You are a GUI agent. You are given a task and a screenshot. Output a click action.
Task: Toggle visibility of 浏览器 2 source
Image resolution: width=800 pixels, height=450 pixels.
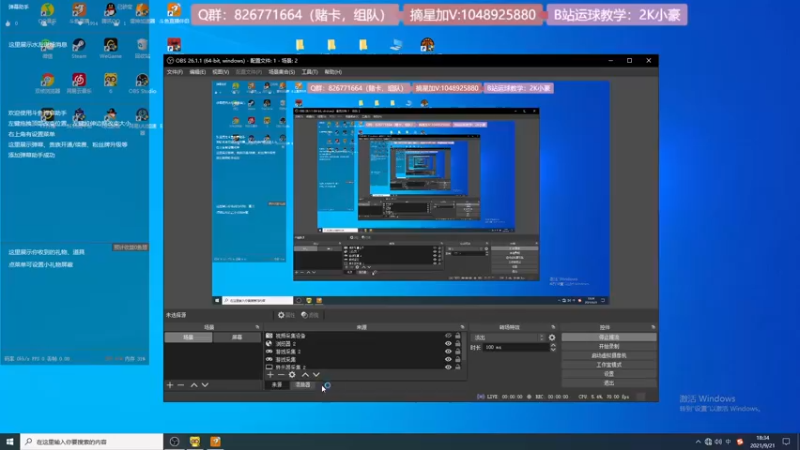pyautogui.click(x=448, y=343)
